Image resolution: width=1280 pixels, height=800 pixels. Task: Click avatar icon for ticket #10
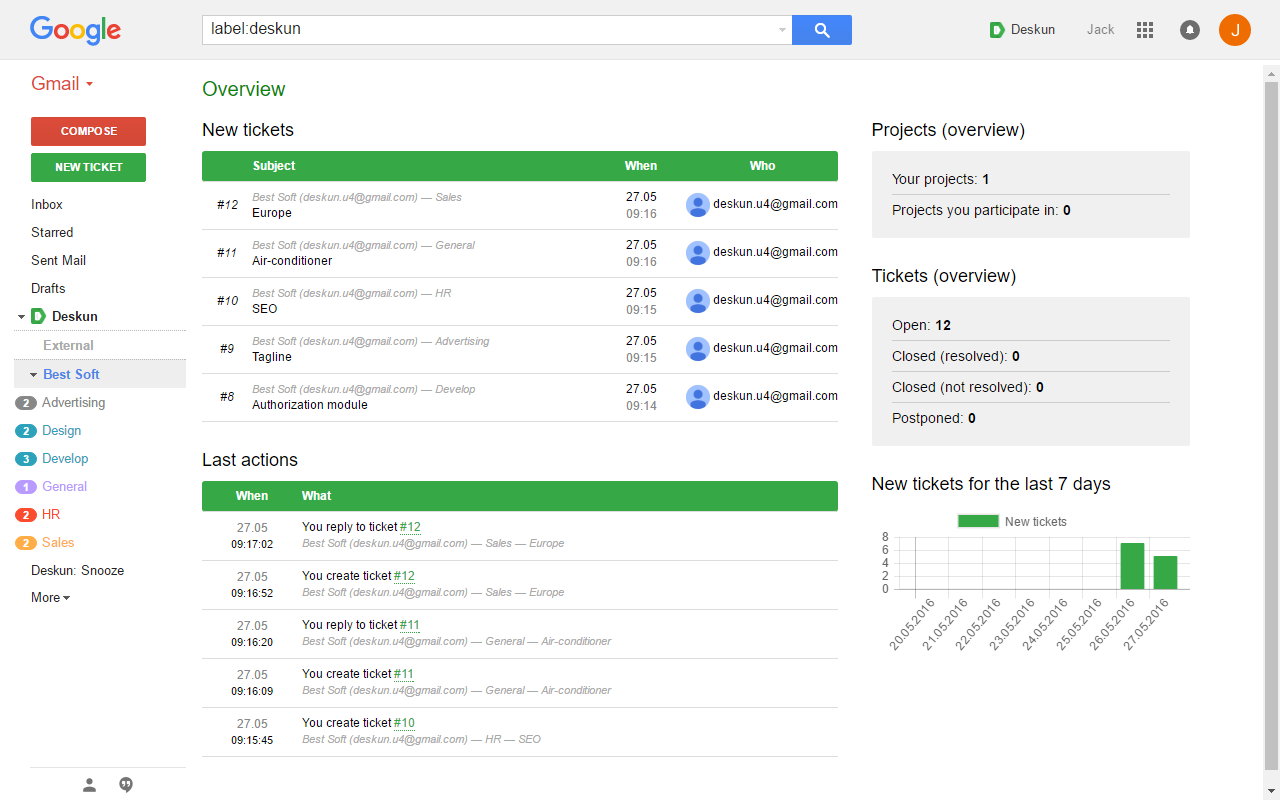tap(698, 301)
